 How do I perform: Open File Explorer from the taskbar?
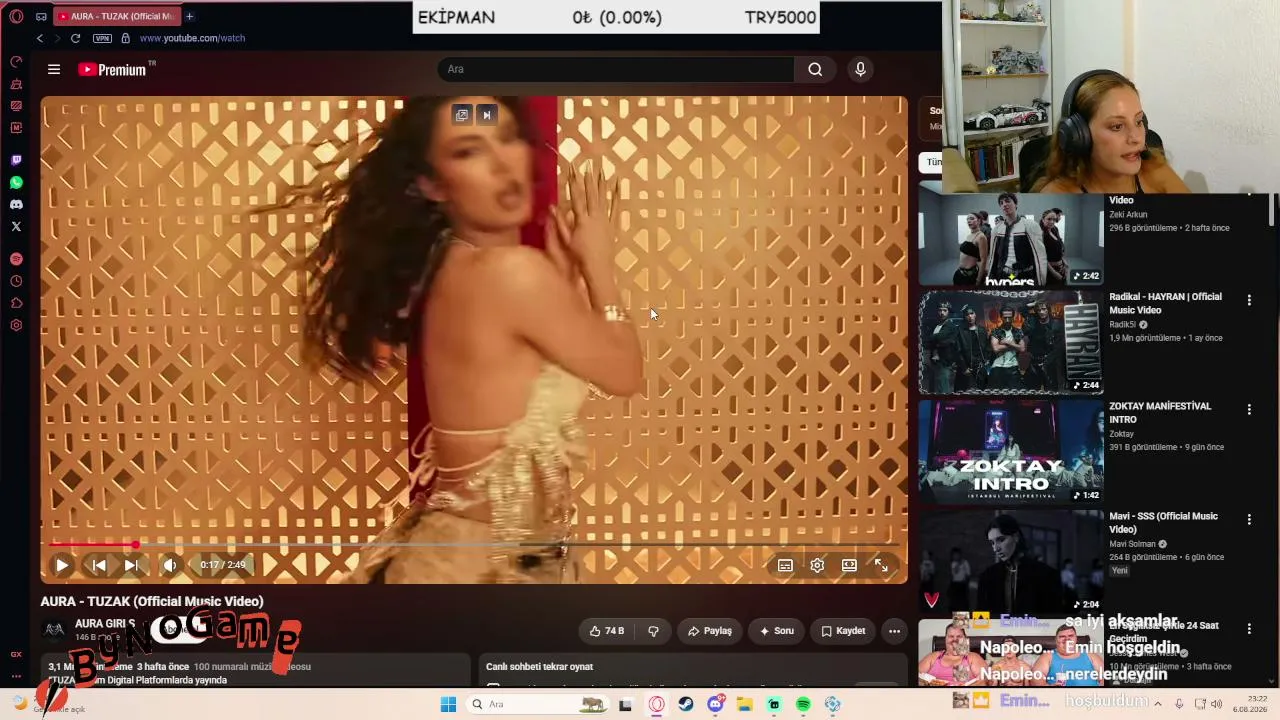(744, 704)
